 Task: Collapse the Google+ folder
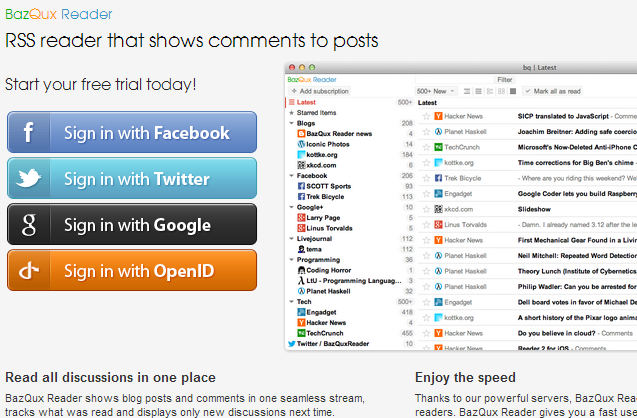coord(291,207)
